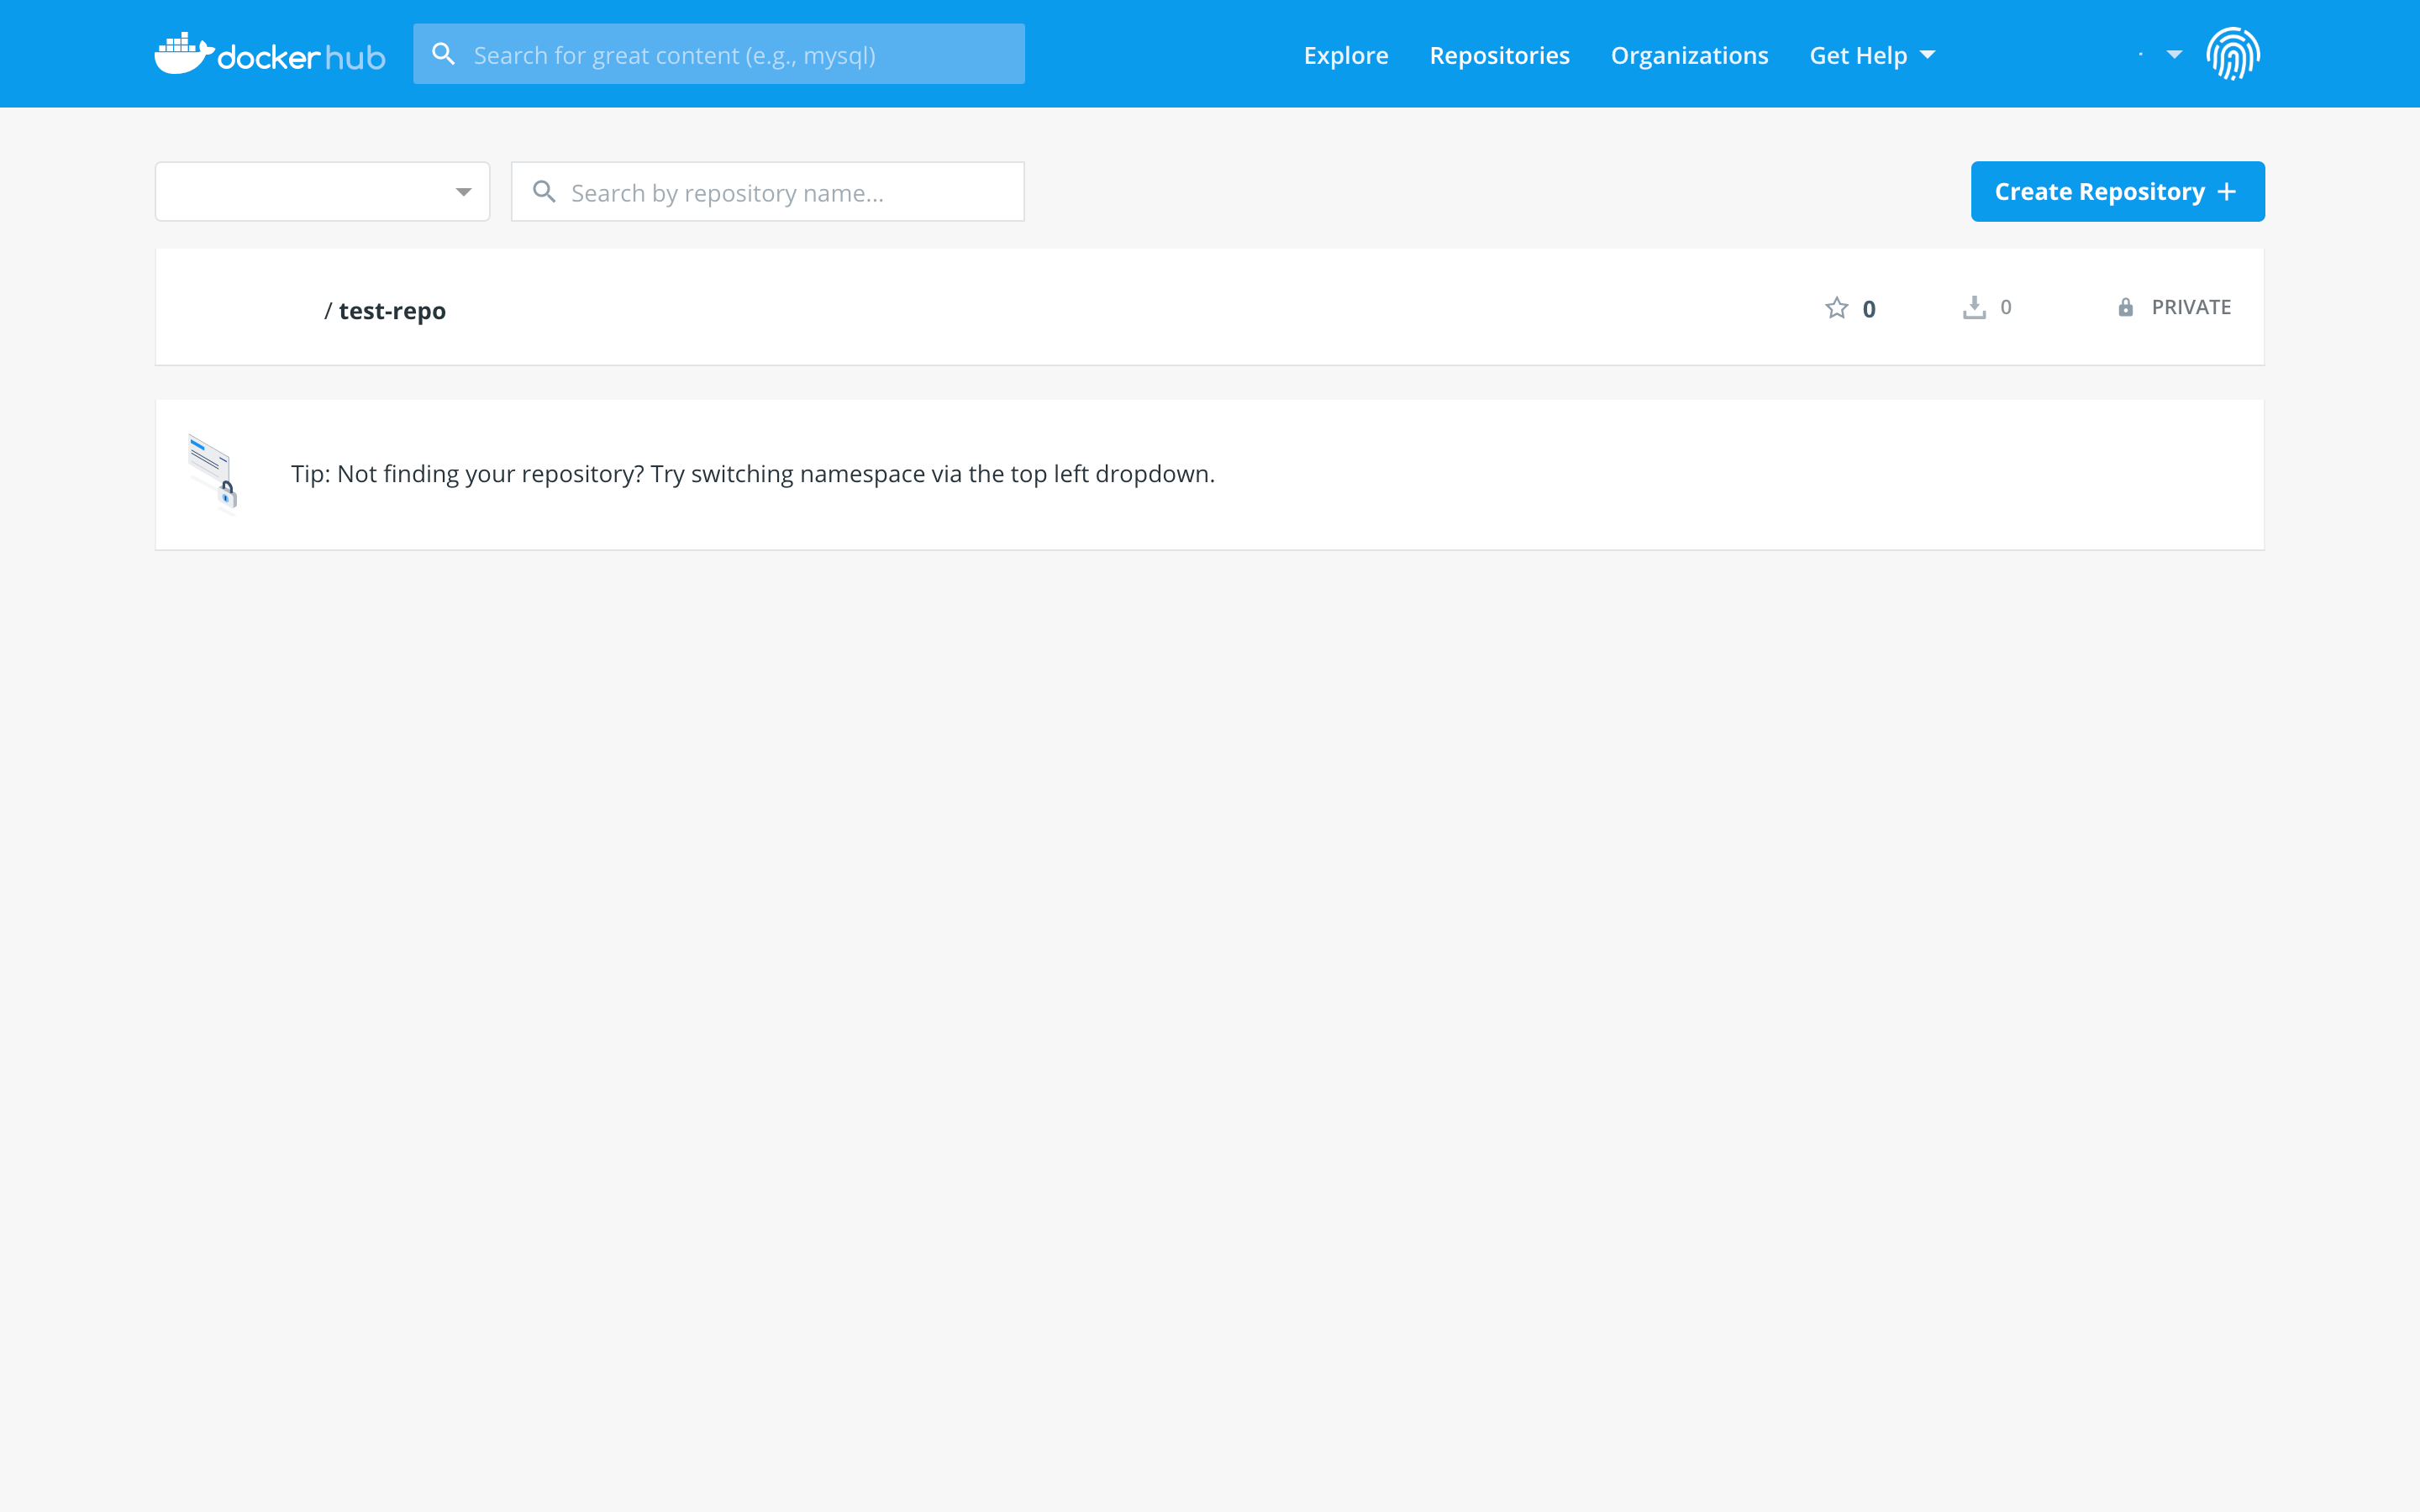Click the plus icon inside Create Repository
The height and width of the screenshot is (1512, 2420).
tap(2228, 191)
